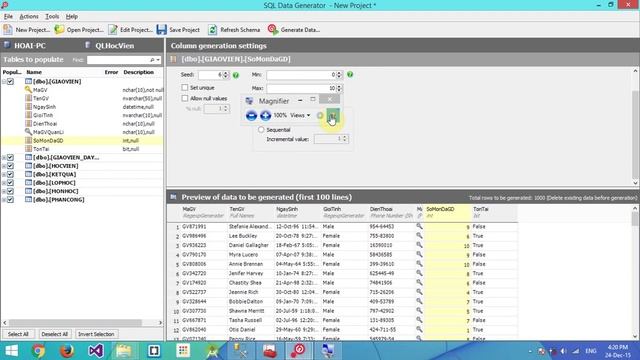640x360 pixels.
Task: Open Google Chrome from taskbar
Action: pos(39,351)
